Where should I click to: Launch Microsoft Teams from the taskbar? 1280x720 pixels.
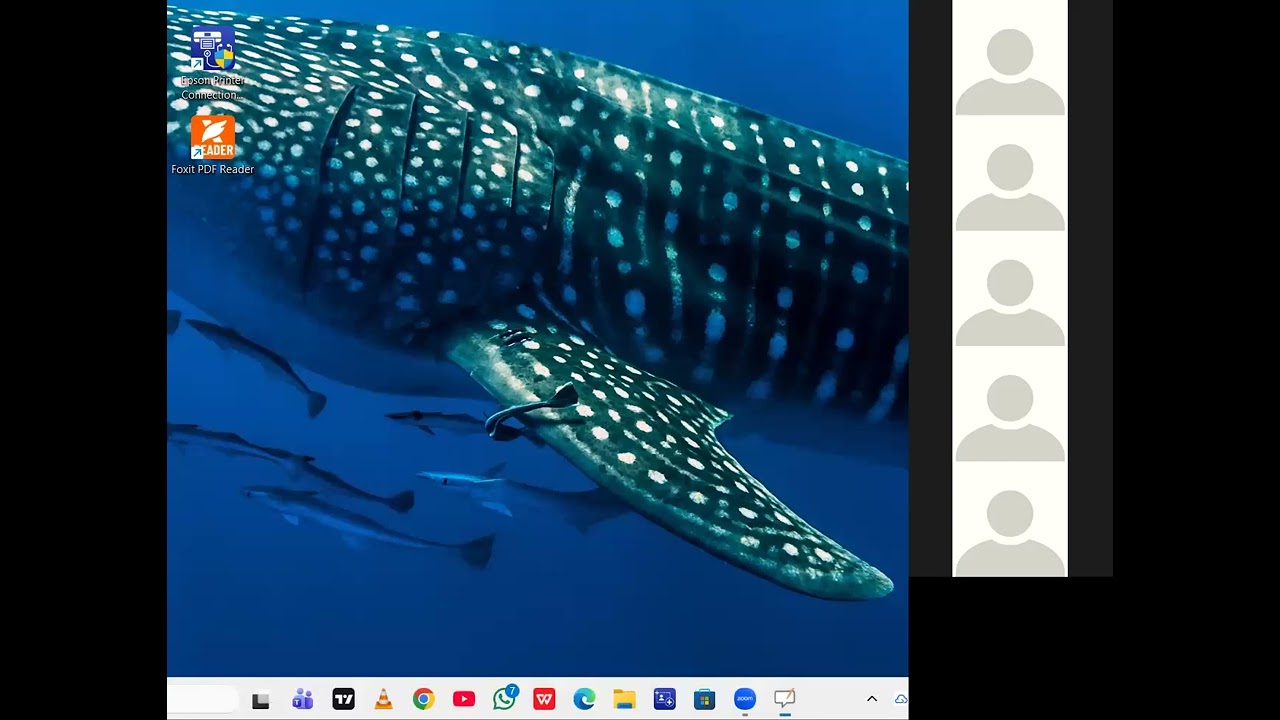pyautogui.click(x=302, y=700)
